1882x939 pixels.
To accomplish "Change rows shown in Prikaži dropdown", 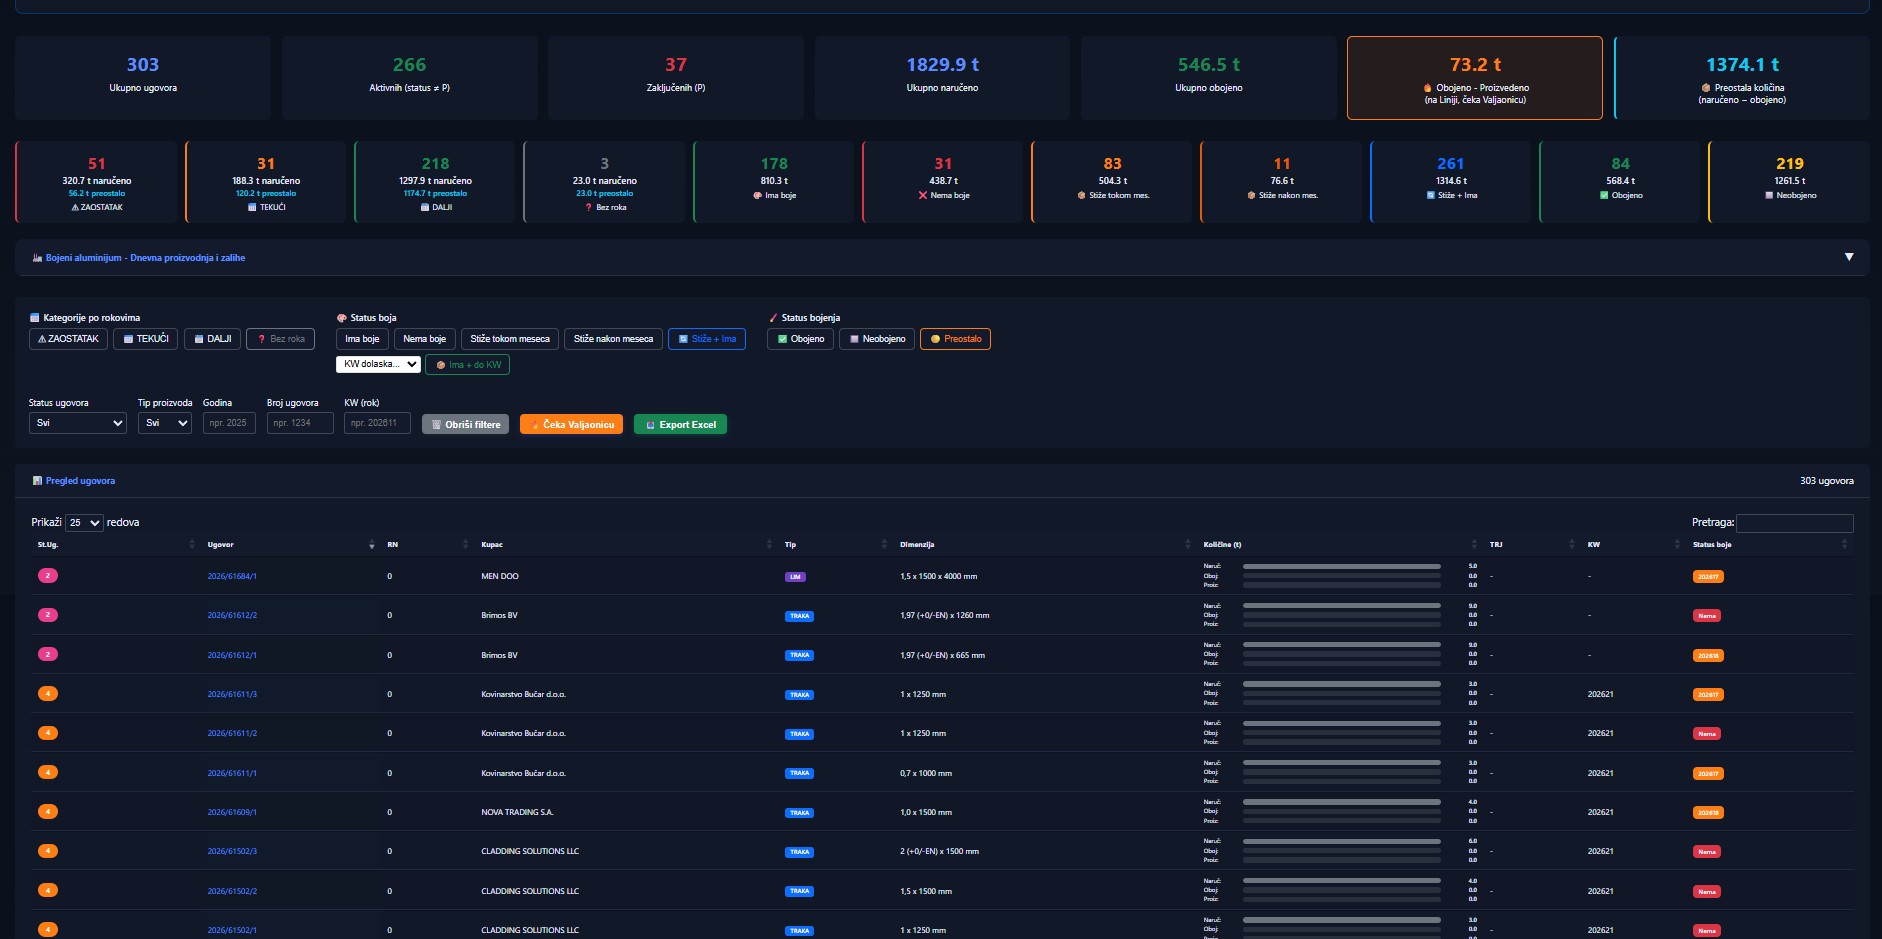I will [x=84, y=523].
